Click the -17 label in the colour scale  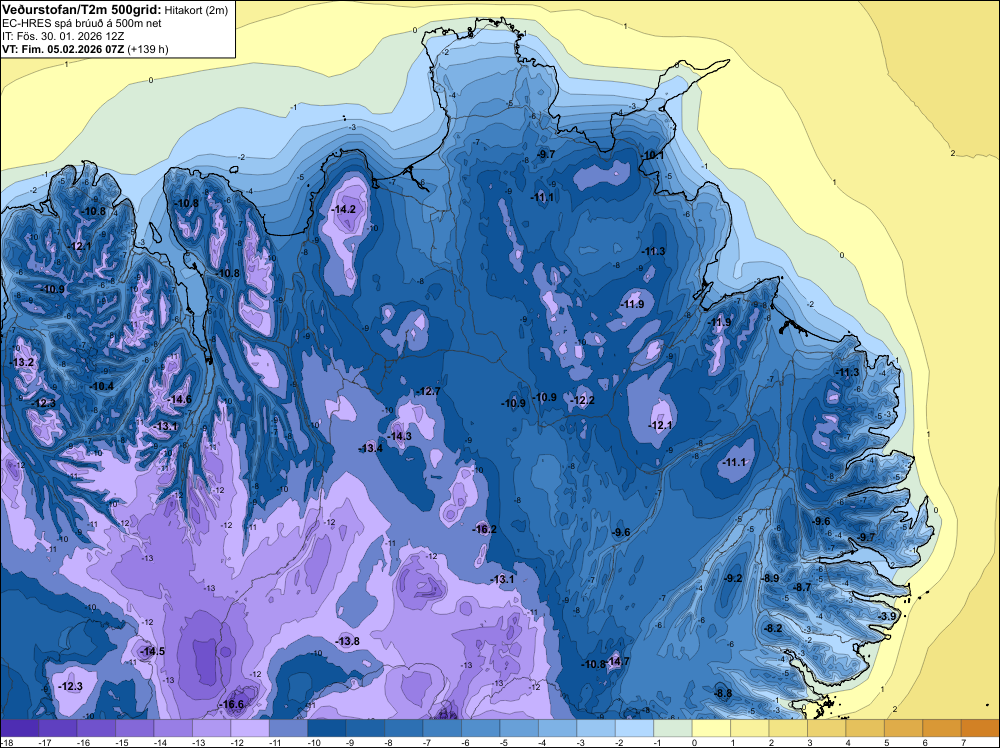[44, 742]
